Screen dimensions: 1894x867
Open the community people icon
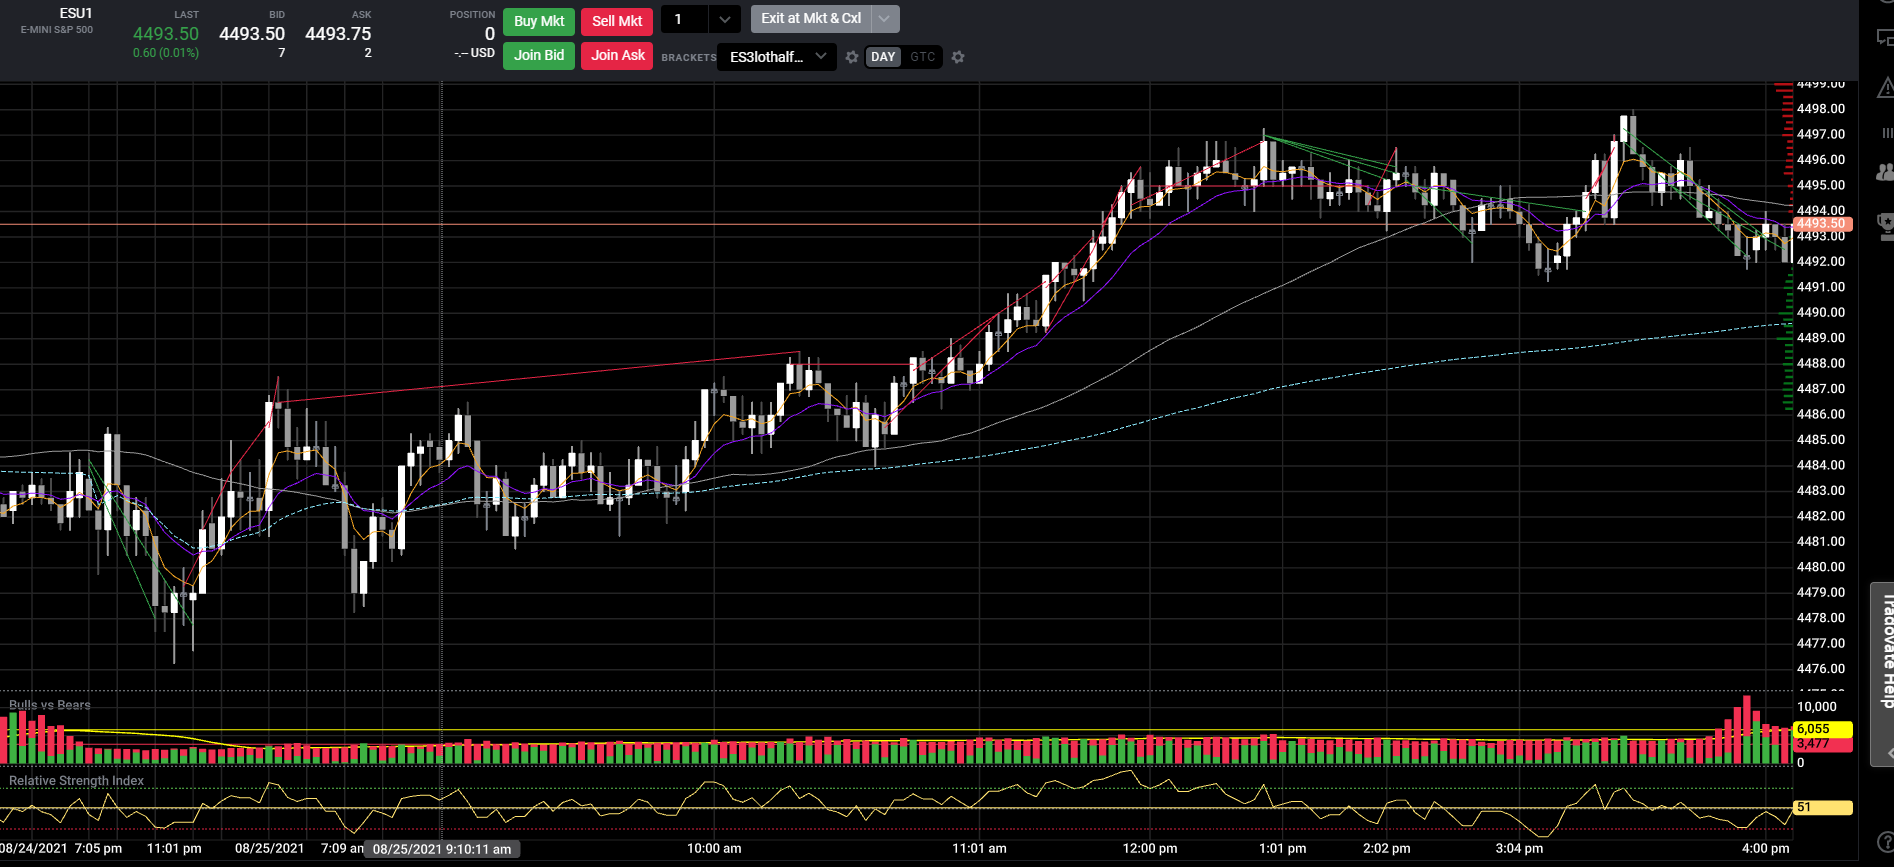pyautogui.click(x=1885, y=172)
